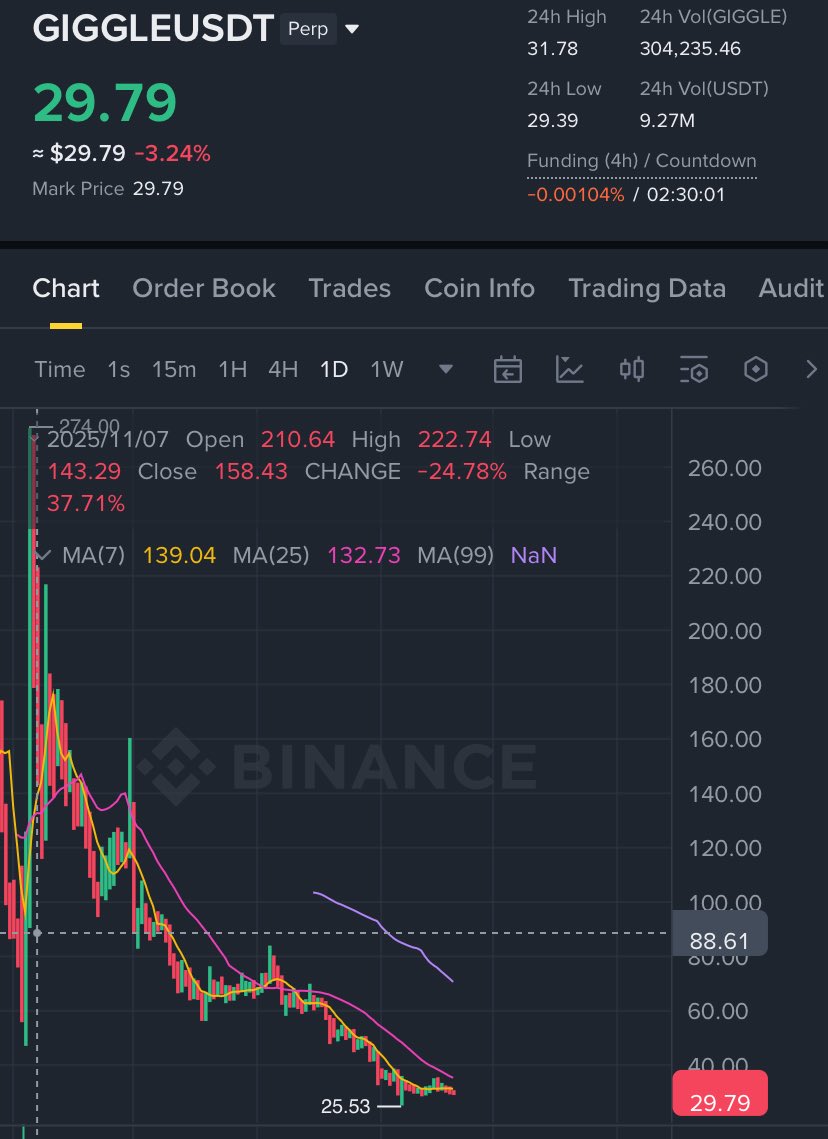This screenshot has height=1139, width=828.
Task: Tap 24h High value 31.78
Action: coord(553,49)
